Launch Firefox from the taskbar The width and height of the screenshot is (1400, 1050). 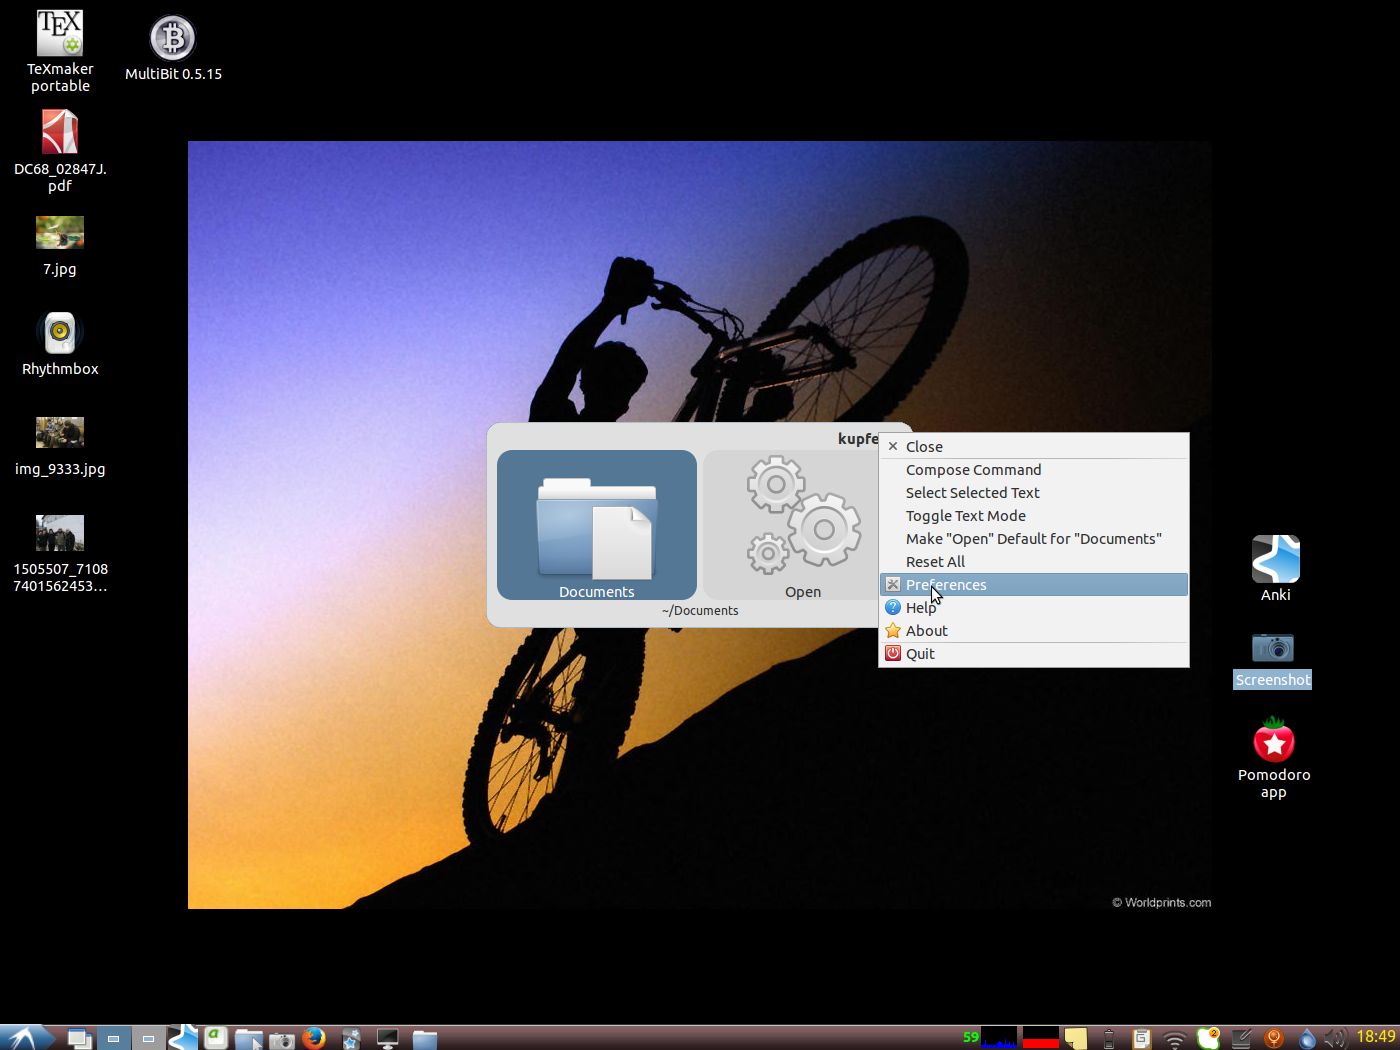coord(314,1038)
